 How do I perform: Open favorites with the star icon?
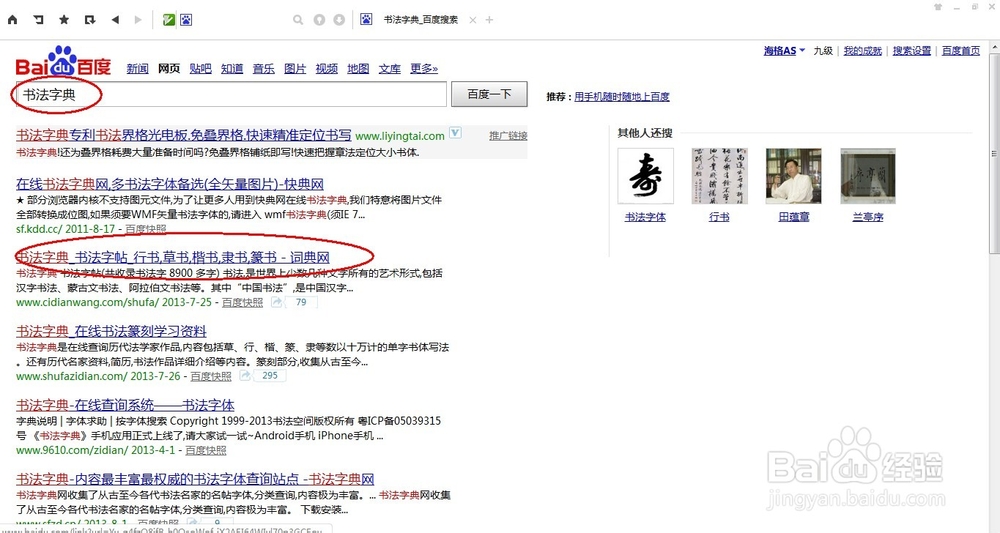click(x=64, y=20)
